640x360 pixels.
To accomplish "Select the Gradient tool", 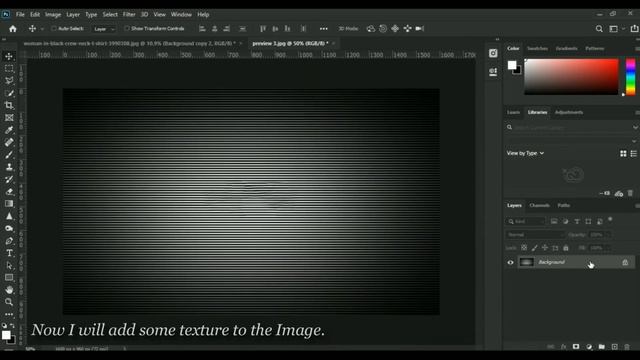I will [x=9, y=204].
